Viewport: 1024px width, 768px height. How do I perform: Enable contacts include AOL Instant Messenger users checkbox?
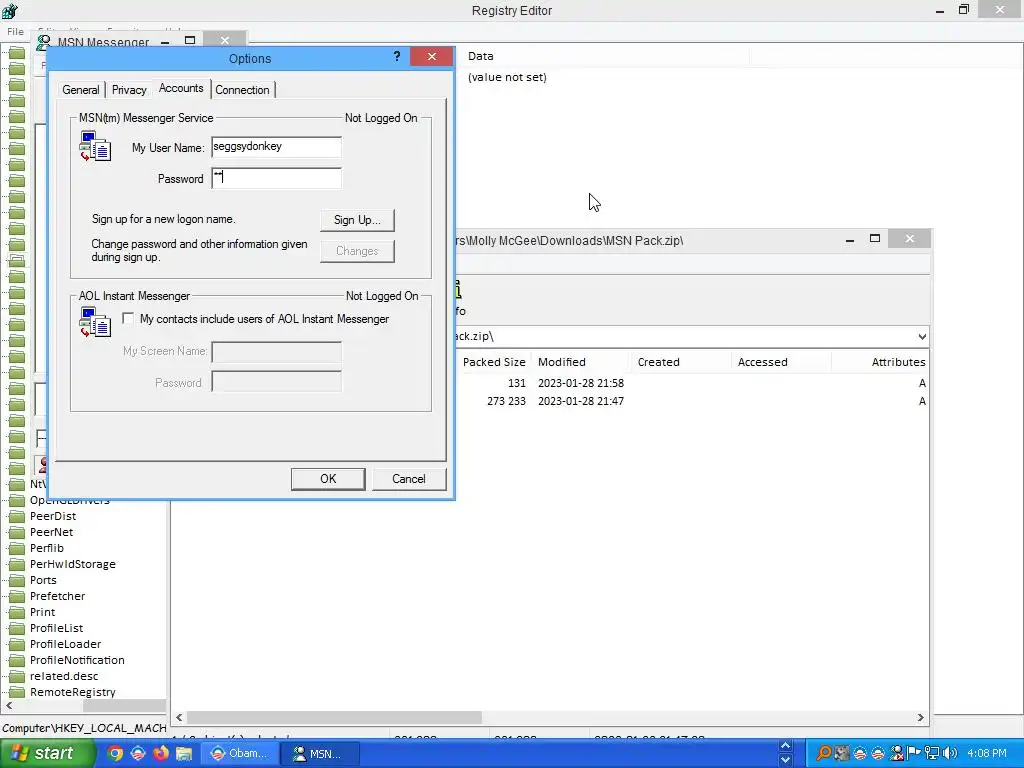pos(128,319)
